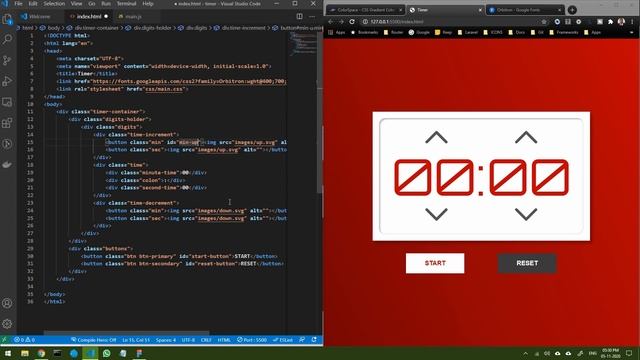Split the editor to the right
Image resolution: width=640 pixels, height=360 pixels.
[300, 16]
